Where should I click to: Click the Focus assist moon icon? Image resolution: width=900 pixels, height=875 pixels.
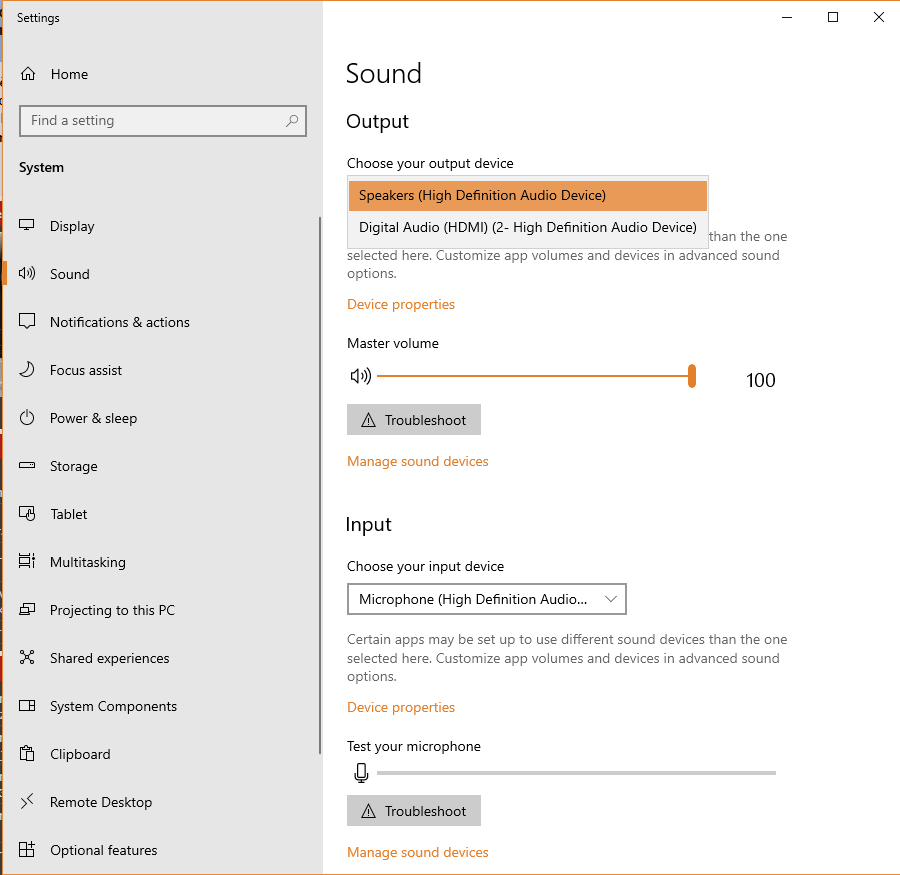click(28, 370)
